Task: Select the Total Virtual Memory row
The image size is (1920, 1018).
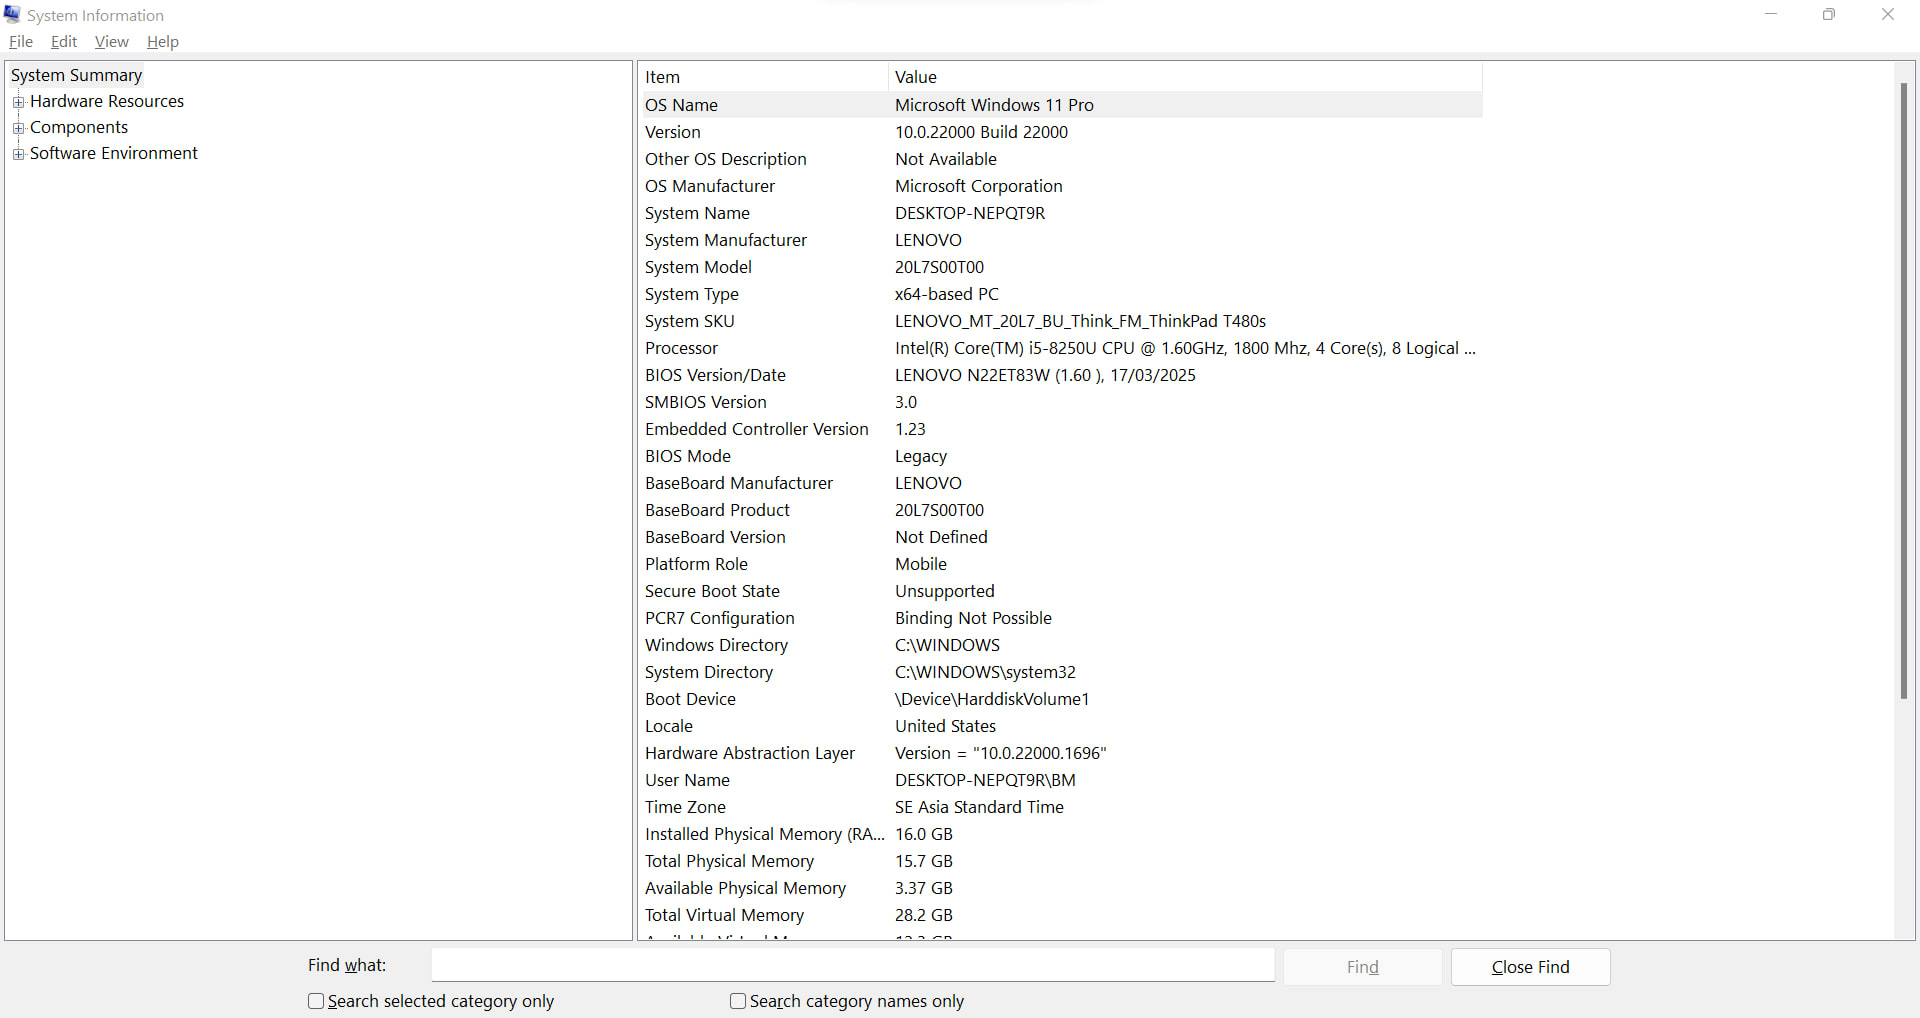Action: [1061, 915]
